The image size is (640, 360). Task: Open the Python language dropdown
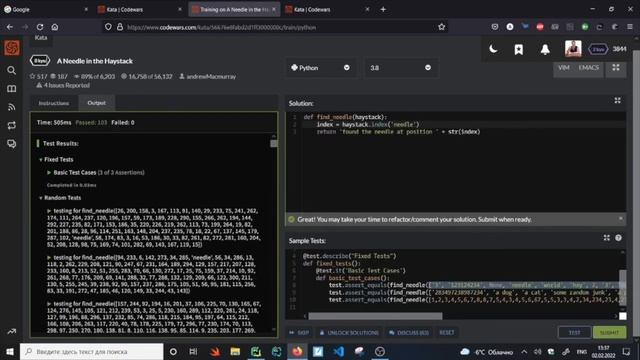[x=321, y=68]
